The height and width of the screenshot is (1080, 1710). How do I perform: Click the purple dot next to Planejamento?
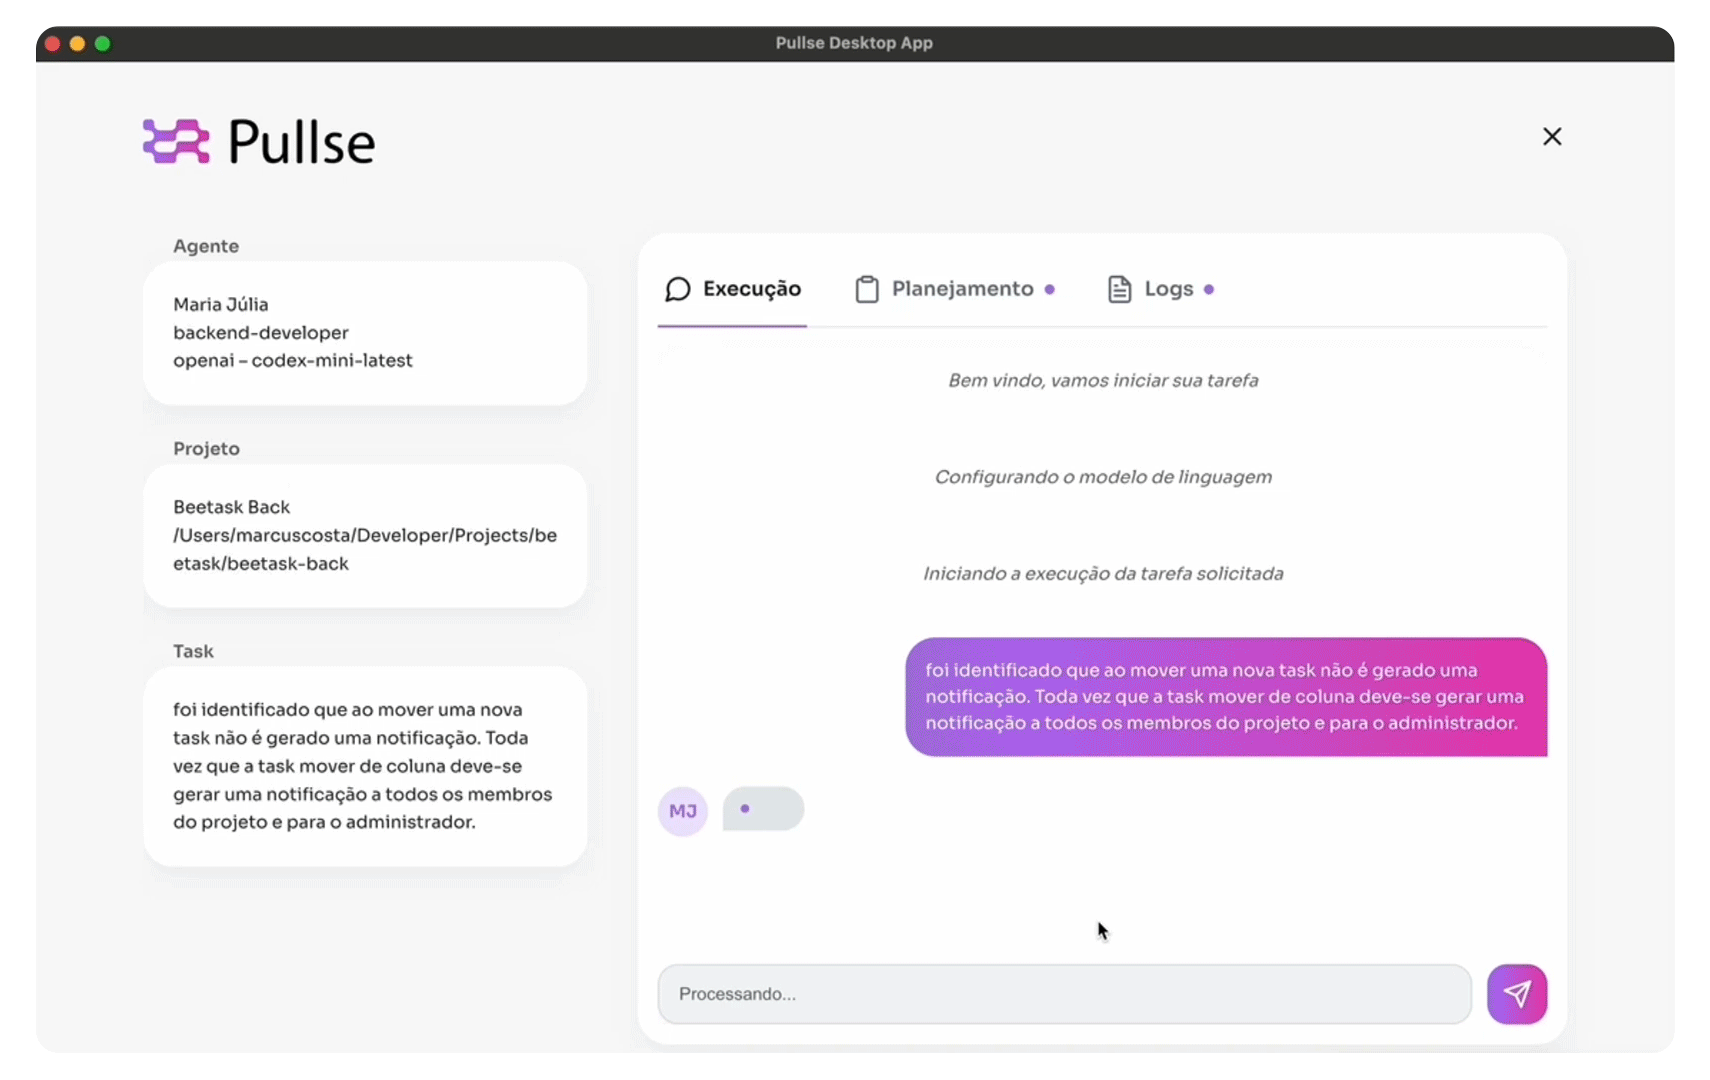[x=1049, y=289]
